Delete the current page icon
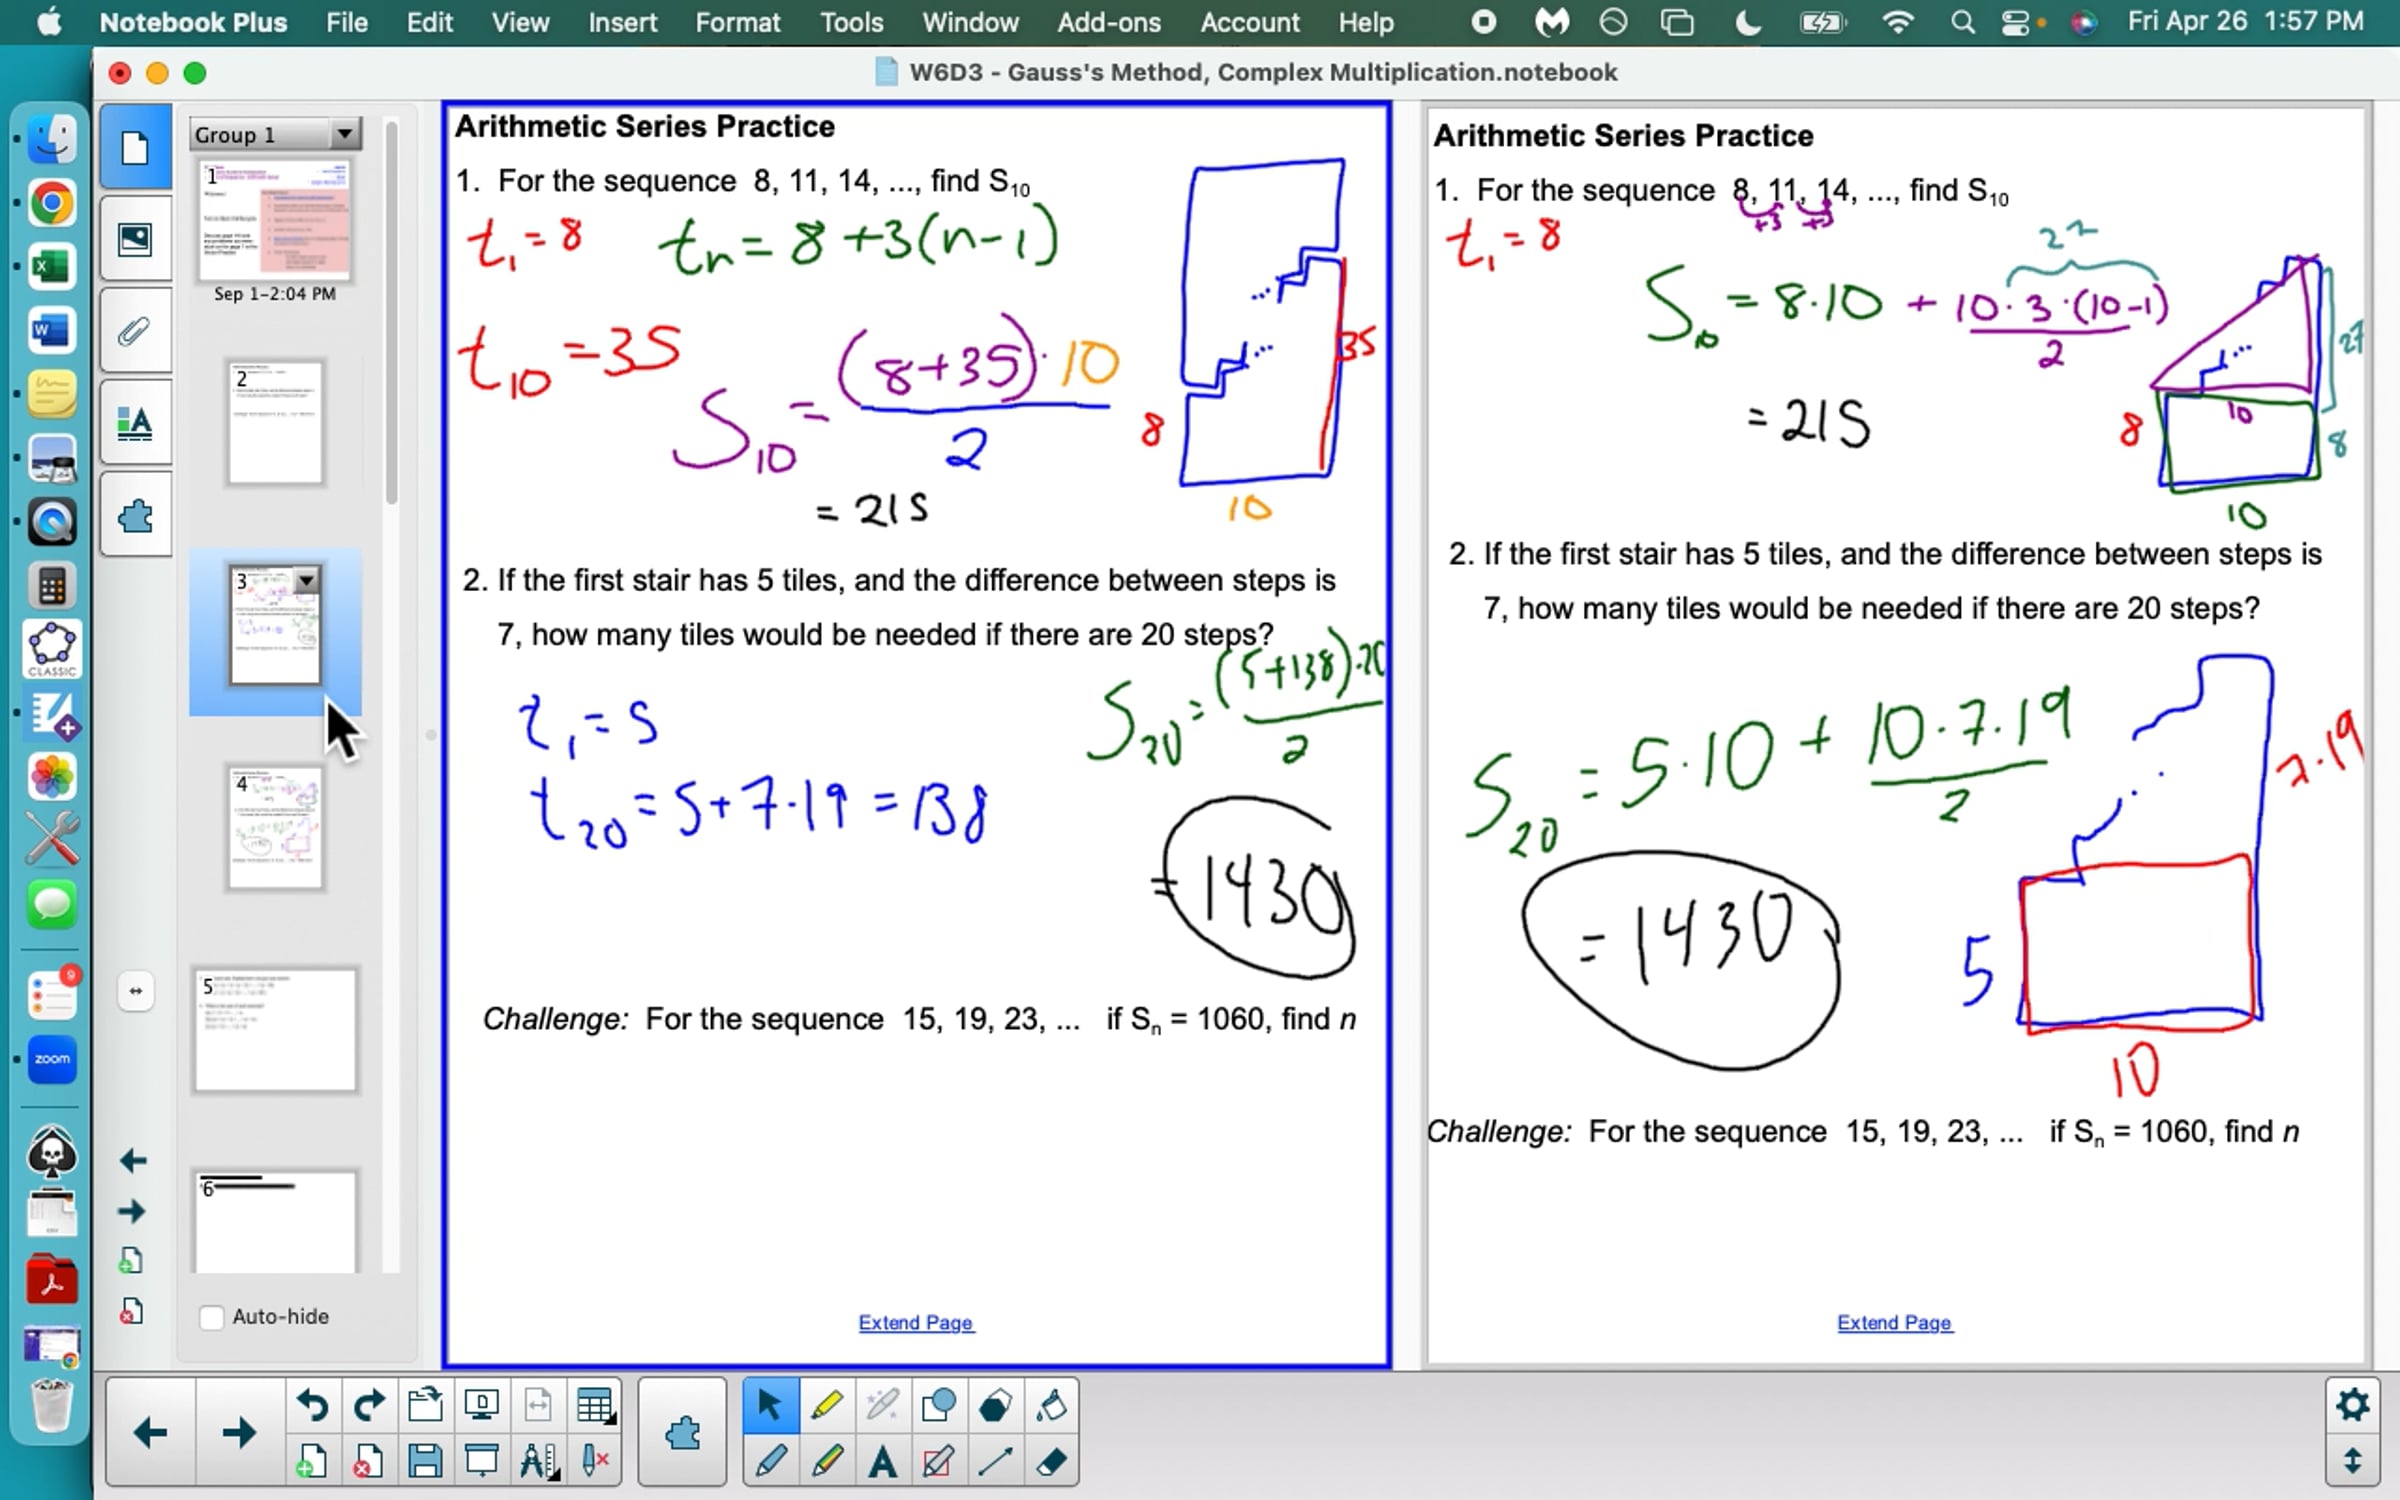Viewport: 2400px width, 1500px height. click(367, 1462)
